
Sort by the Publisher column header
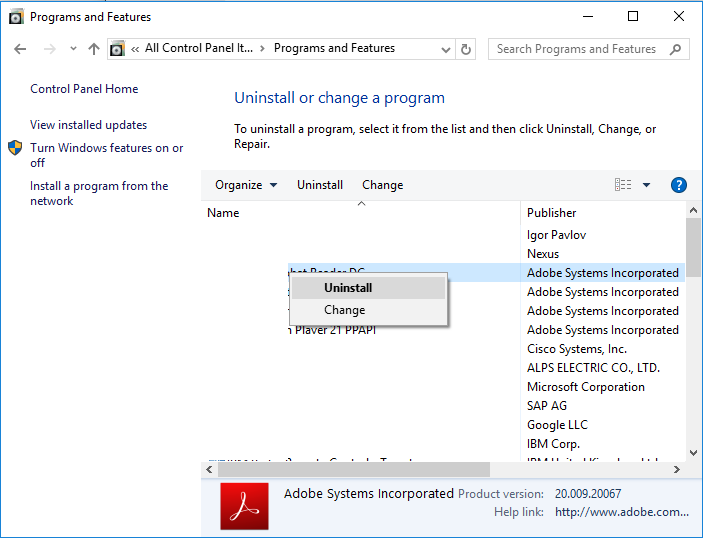tap(603, 213)
